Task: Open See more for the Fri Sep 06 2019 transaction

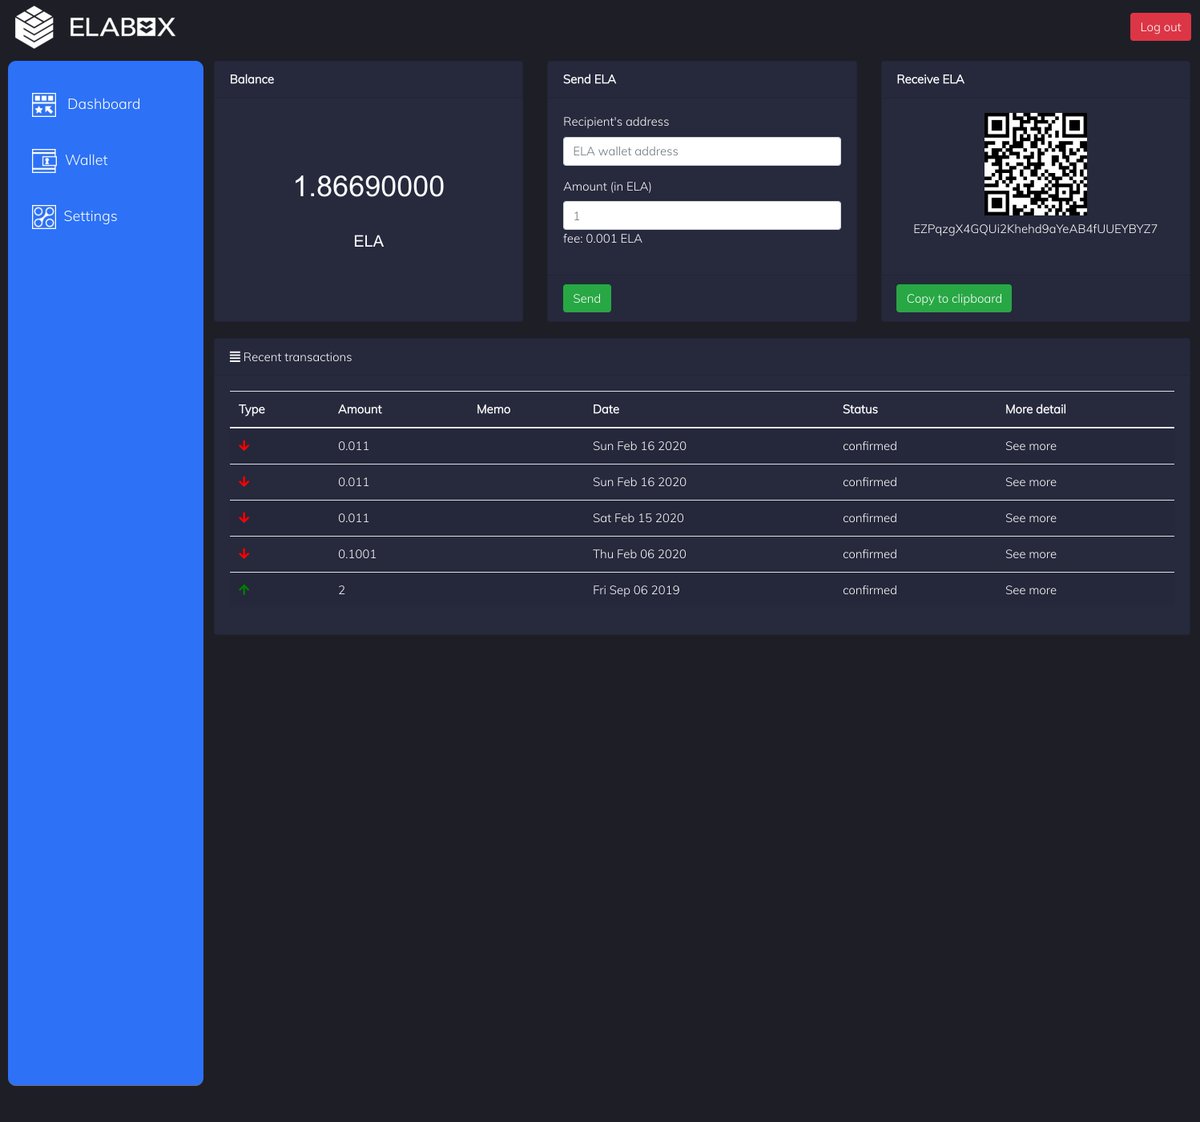Action: pos(1030,589)
